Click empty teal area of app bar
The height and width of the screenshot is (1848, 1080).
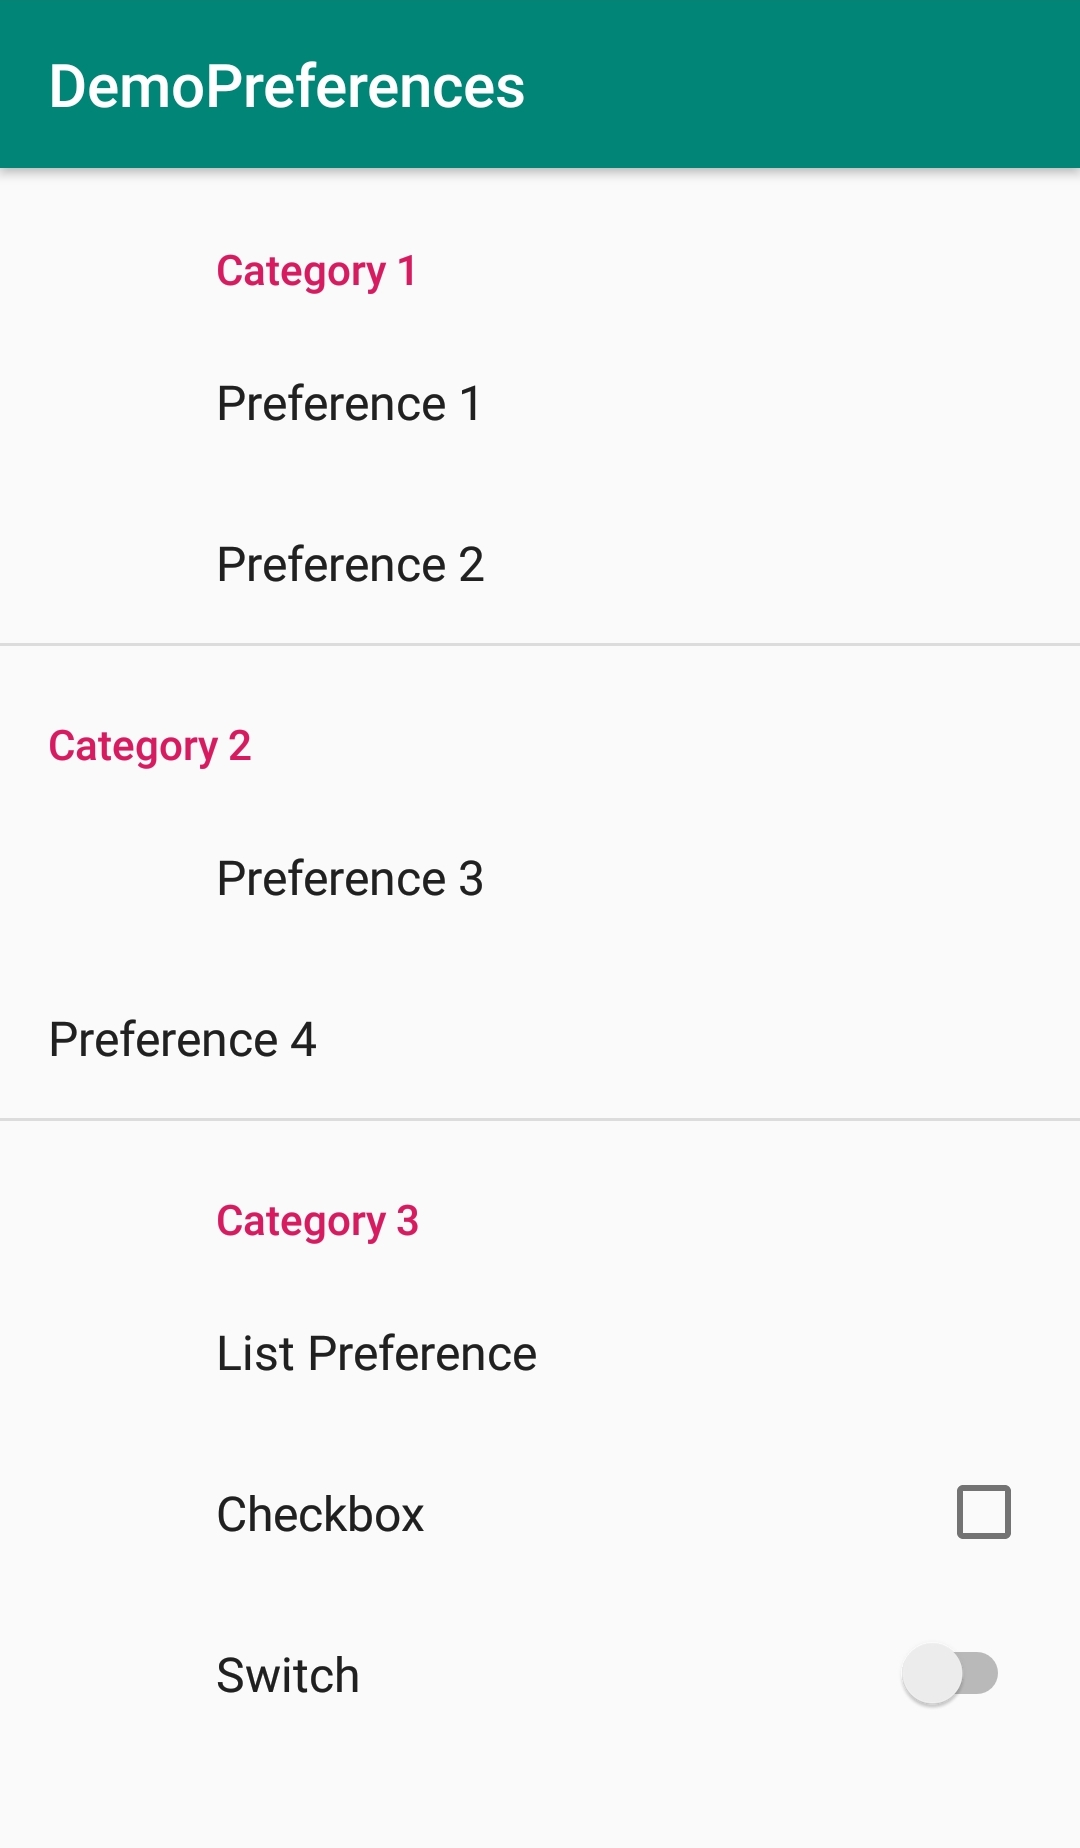(x=800, y=86)
